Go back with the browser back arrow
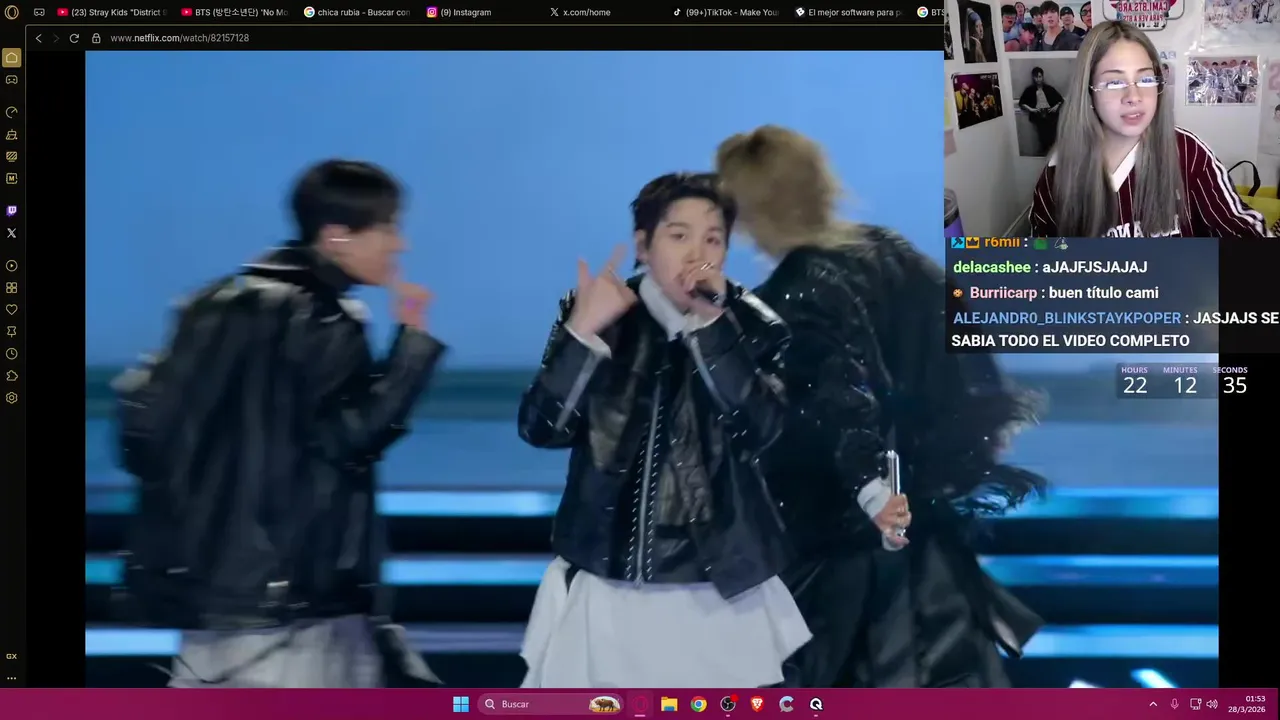 pyautogui.click(x=38, y=38)
